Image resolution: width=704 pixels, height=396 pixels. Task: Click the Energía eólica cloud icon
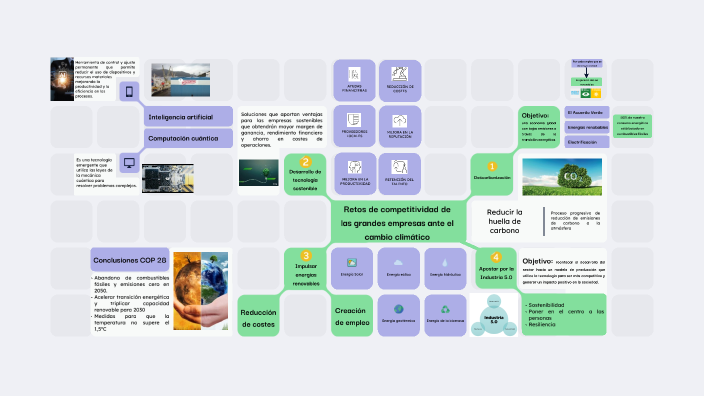pos(398,263)
